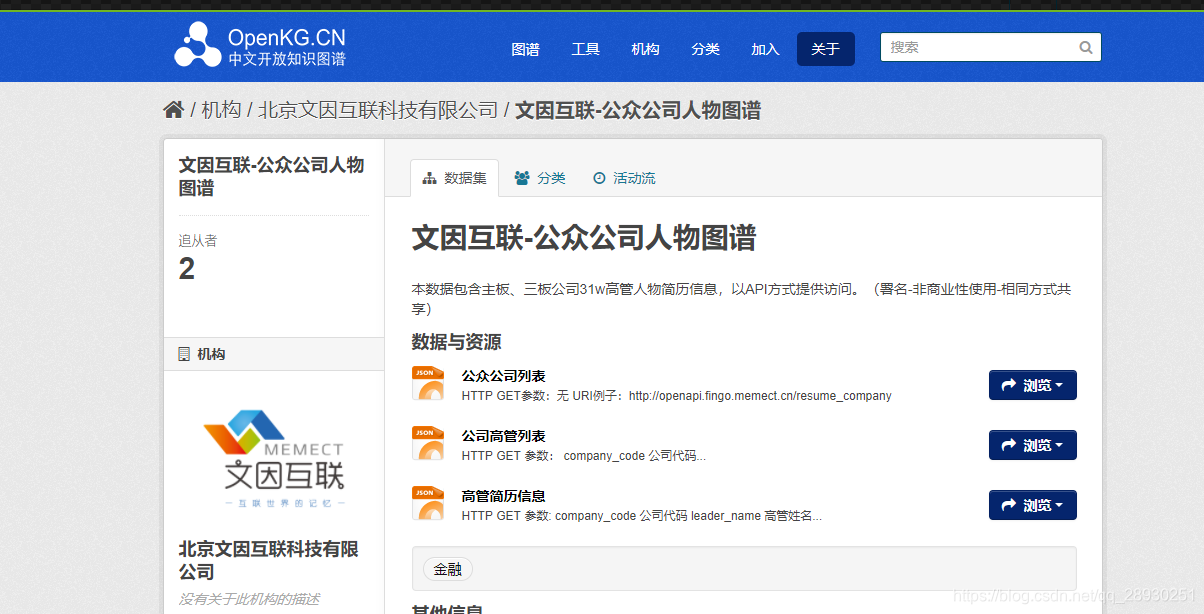Open the 高管简历信息 resource link
The height and width of the screenshot is (614, 1204).
pos(503,496)
